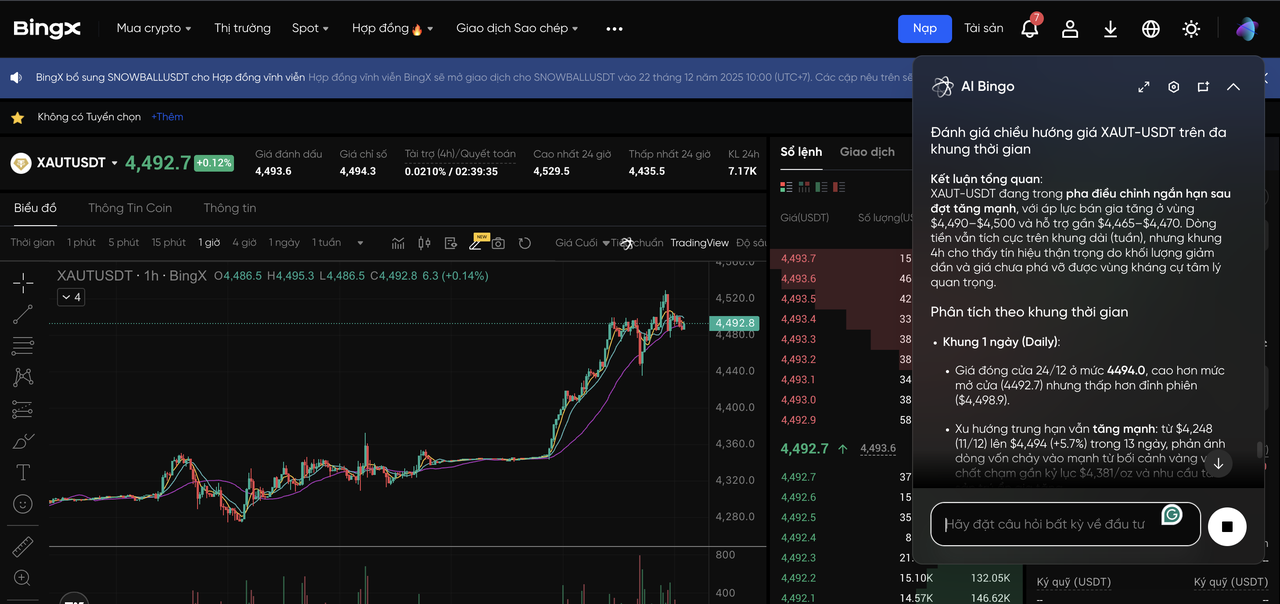Viewport: 1280px width, 604px height.
Task: Toggle light/dark theme with sun icon
Action: pos(1191,29)
